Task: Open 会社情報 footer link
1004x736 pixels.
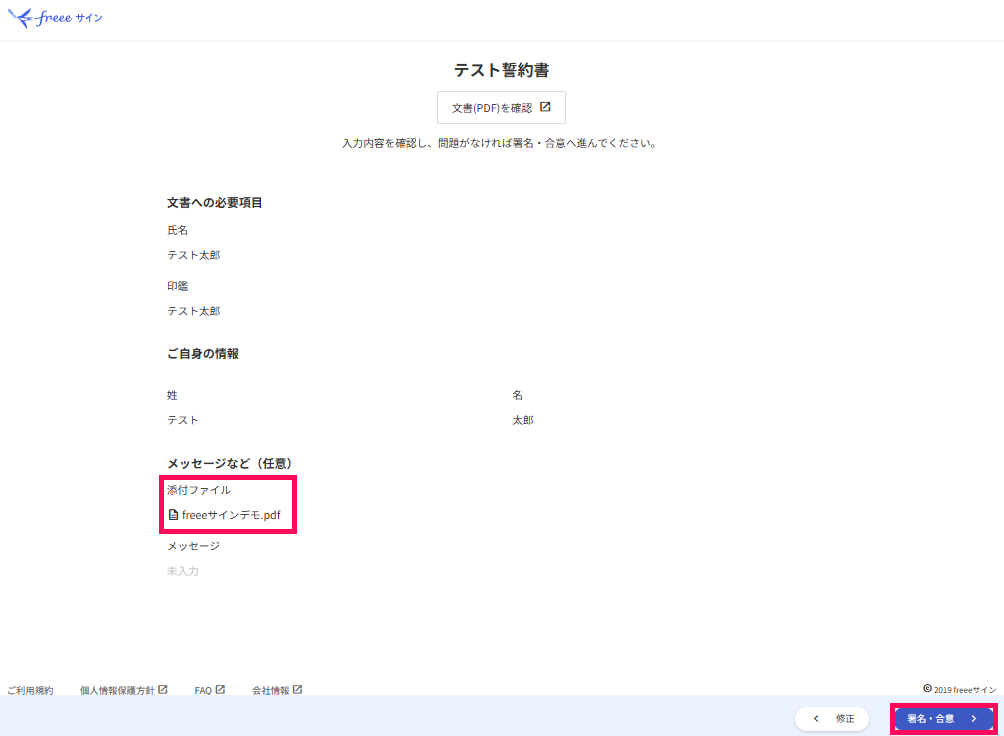Action: click(271, 691)
